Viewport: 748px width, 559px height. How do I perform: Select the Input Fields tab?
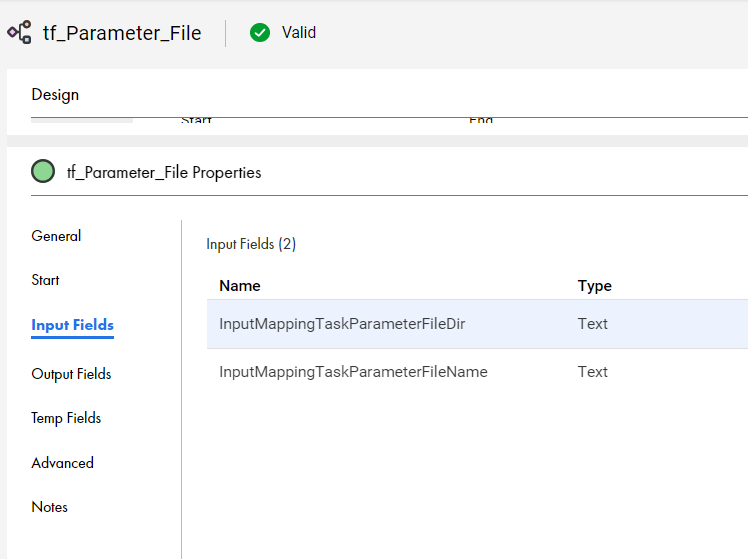tap(73, 325)
